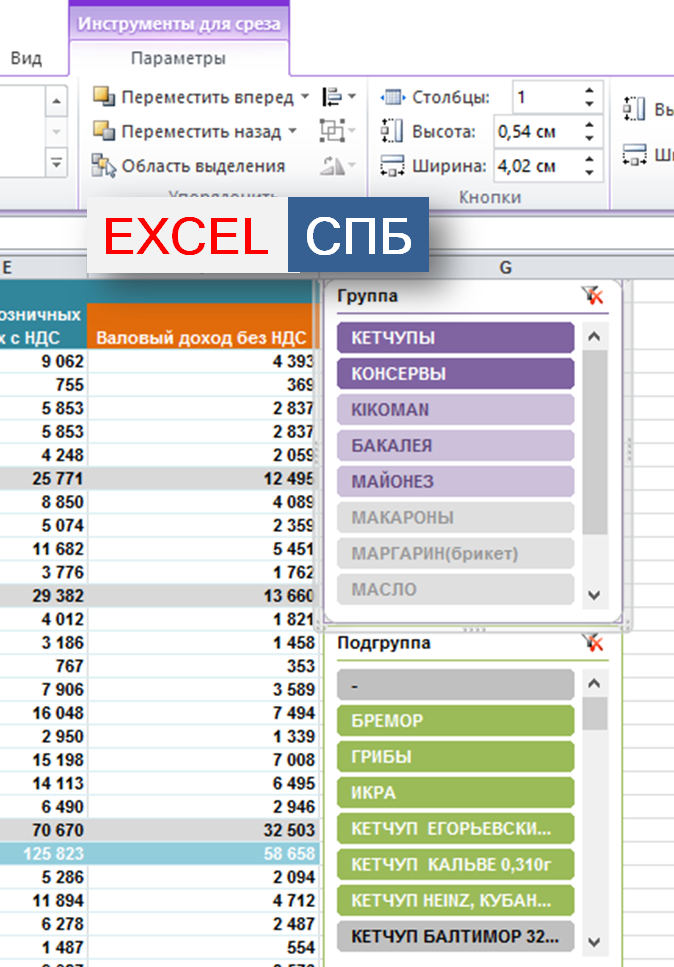
Task: Expand the gallery more-styles arrow
Action: pos(56,163)
